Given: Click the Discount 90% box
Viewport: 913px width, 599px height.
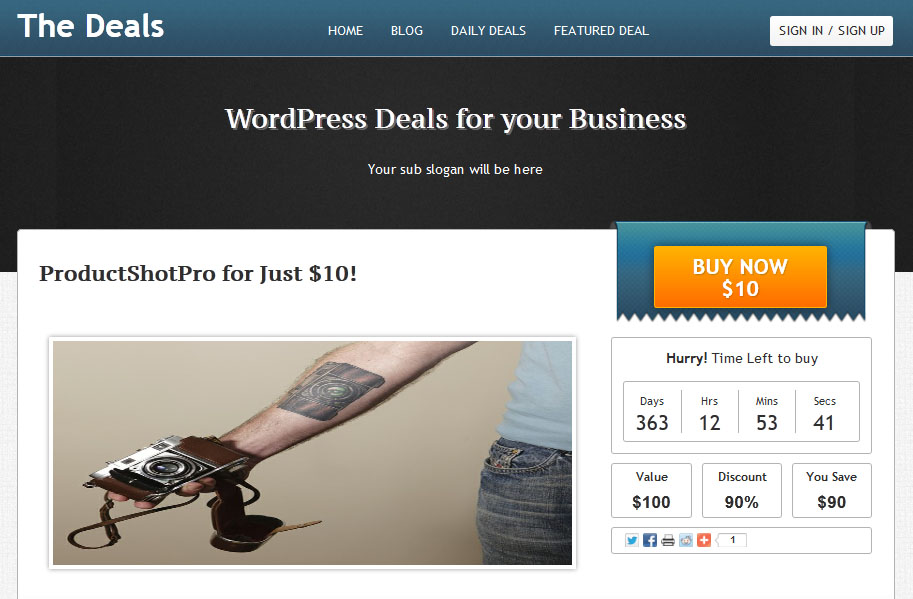Looking at the screenshot, I should (742, 490).
